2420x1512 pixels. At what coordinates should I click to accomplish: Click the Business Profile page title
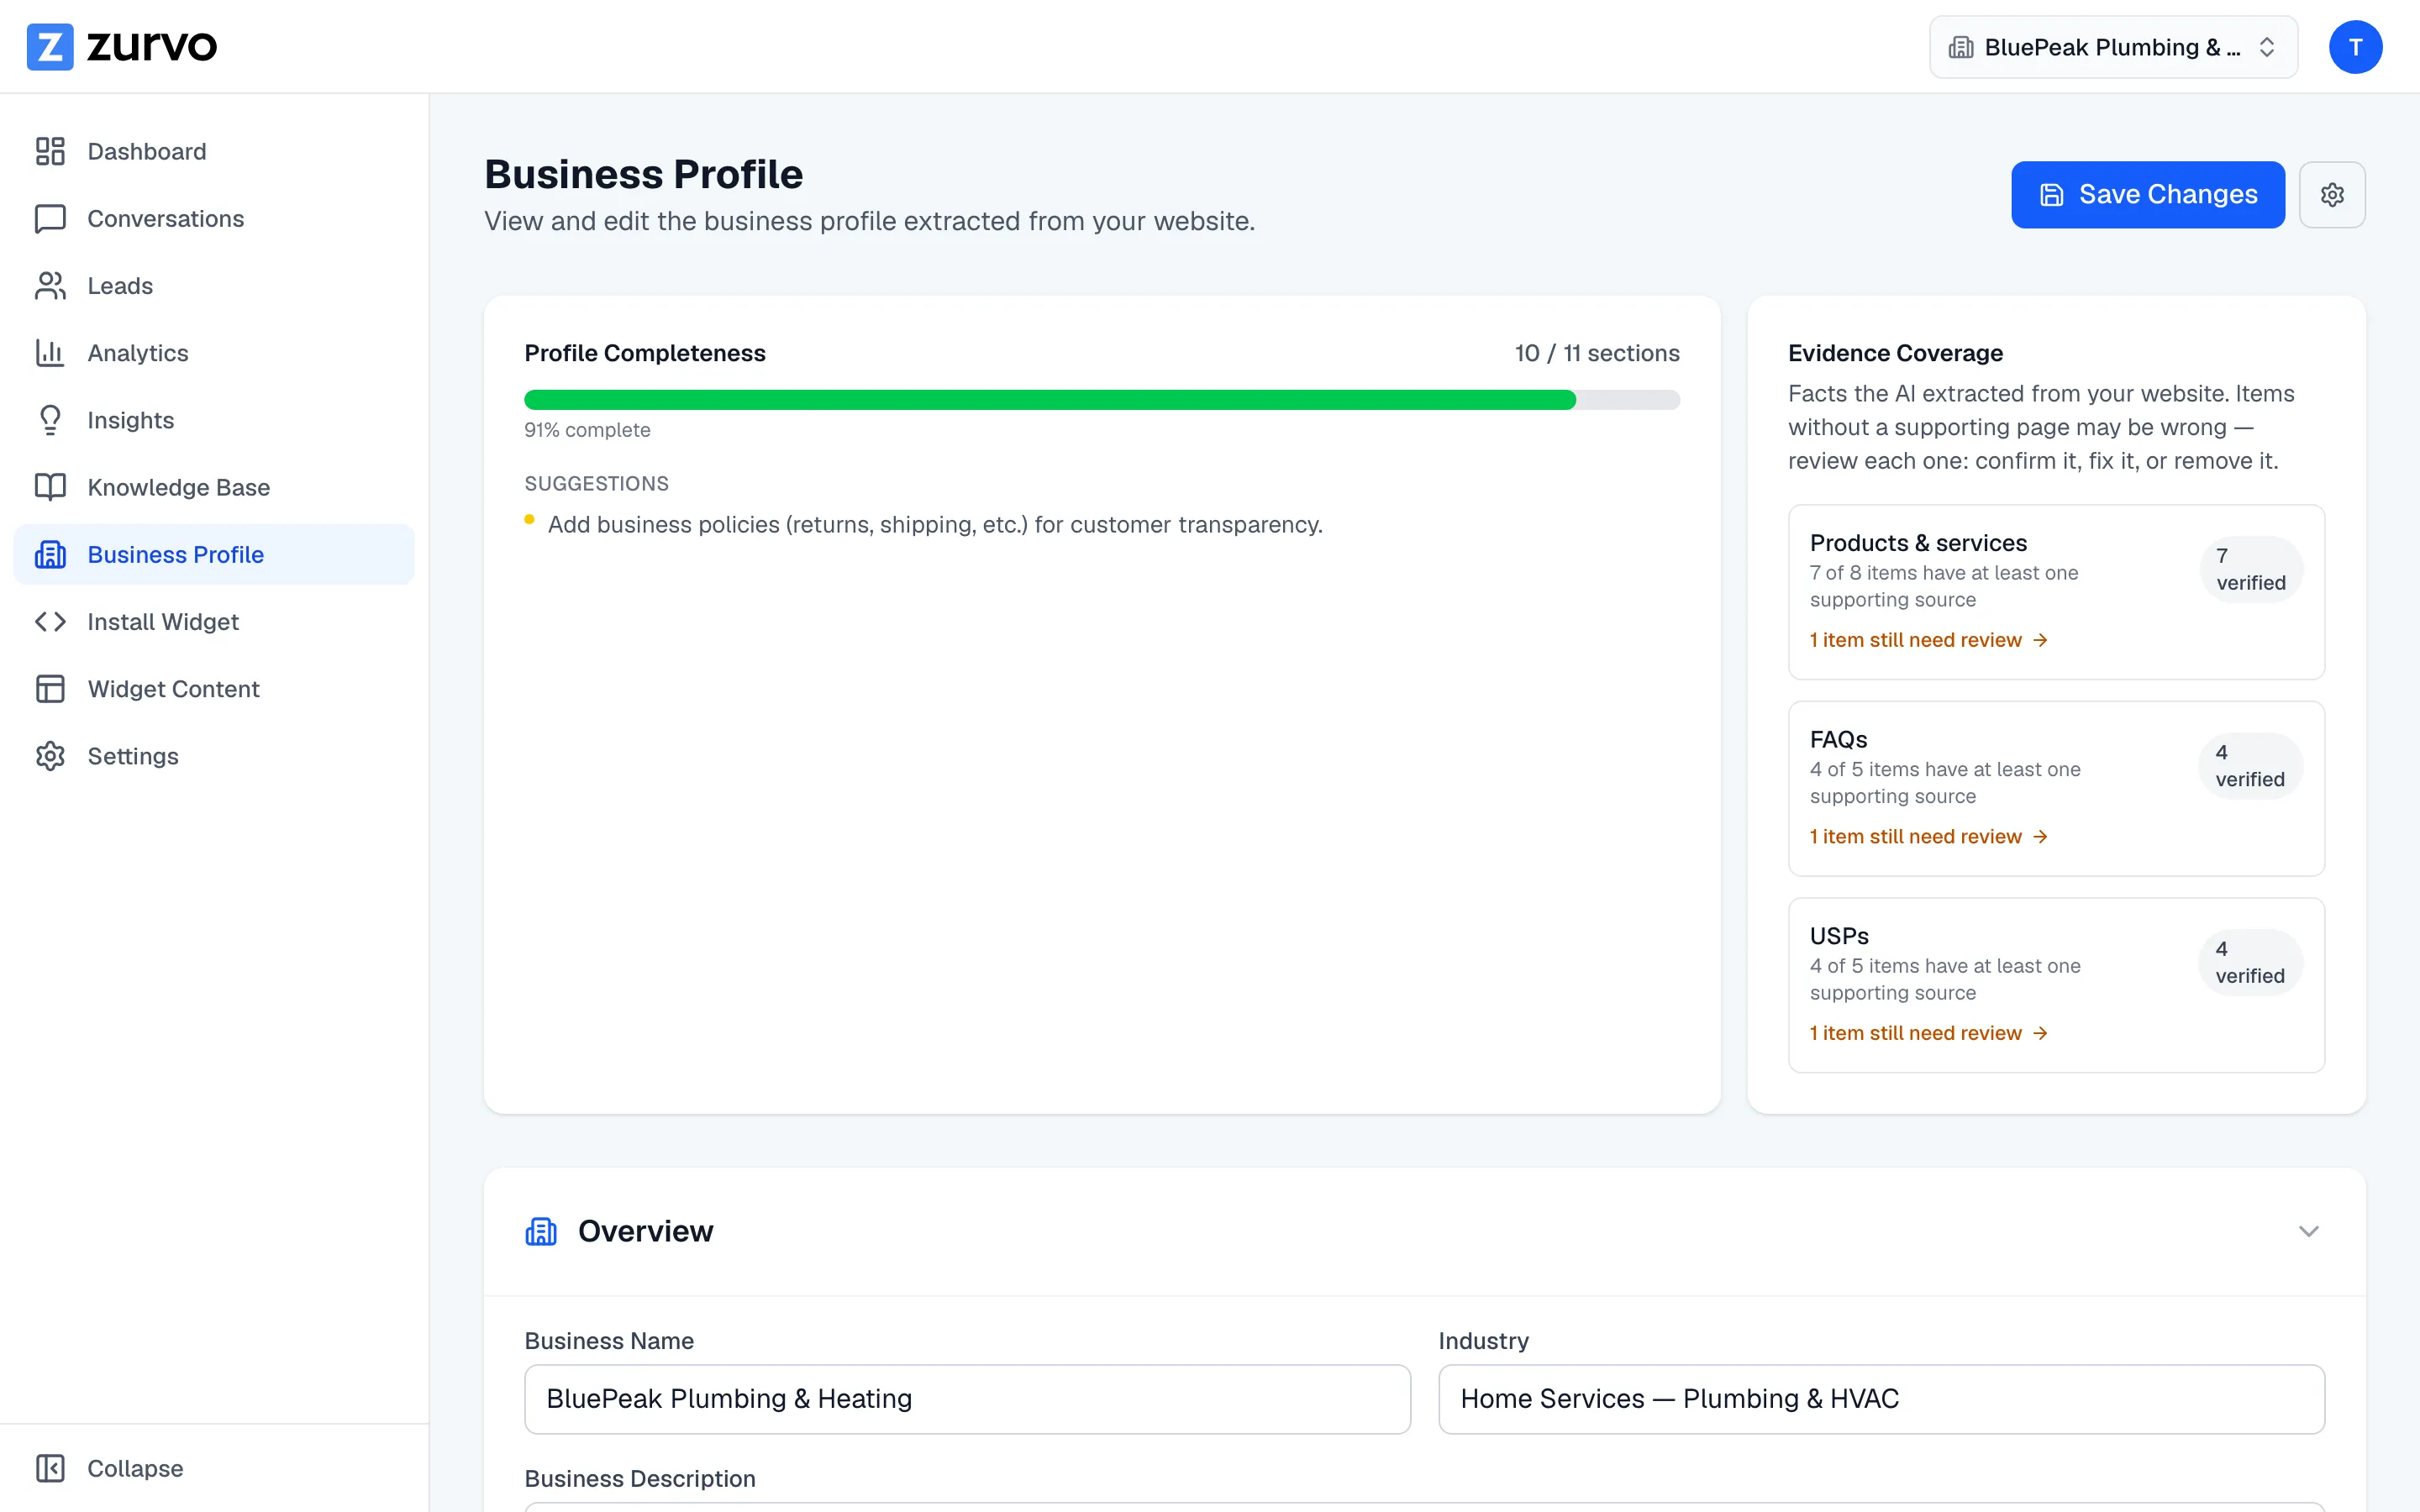(x=643, y=174)
